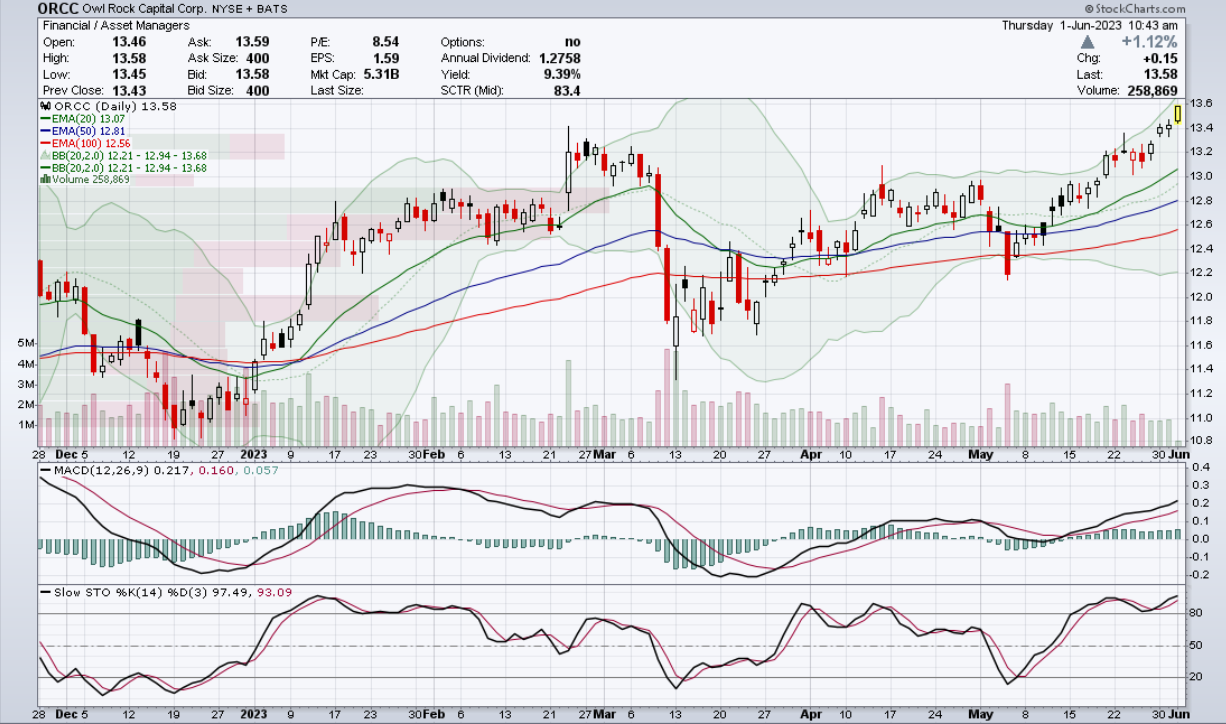
Task: Click the EMA(100) 12.56 legend text
Action: pyautogui.click(x=91, y=142)
